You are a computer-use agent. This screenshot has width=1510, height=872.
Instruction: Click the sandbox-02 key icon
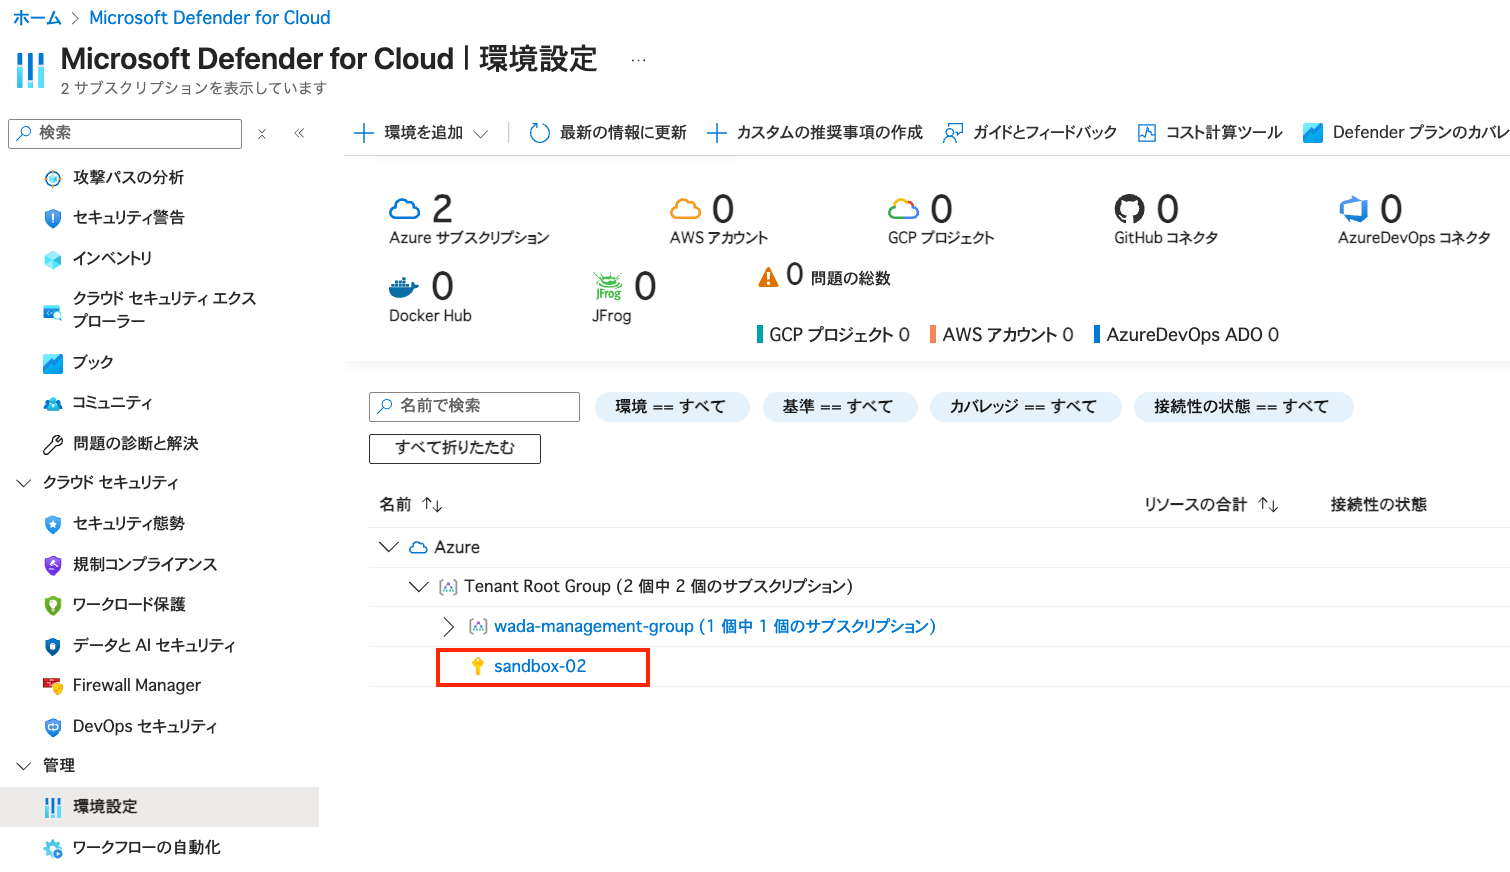coord(478,667)
